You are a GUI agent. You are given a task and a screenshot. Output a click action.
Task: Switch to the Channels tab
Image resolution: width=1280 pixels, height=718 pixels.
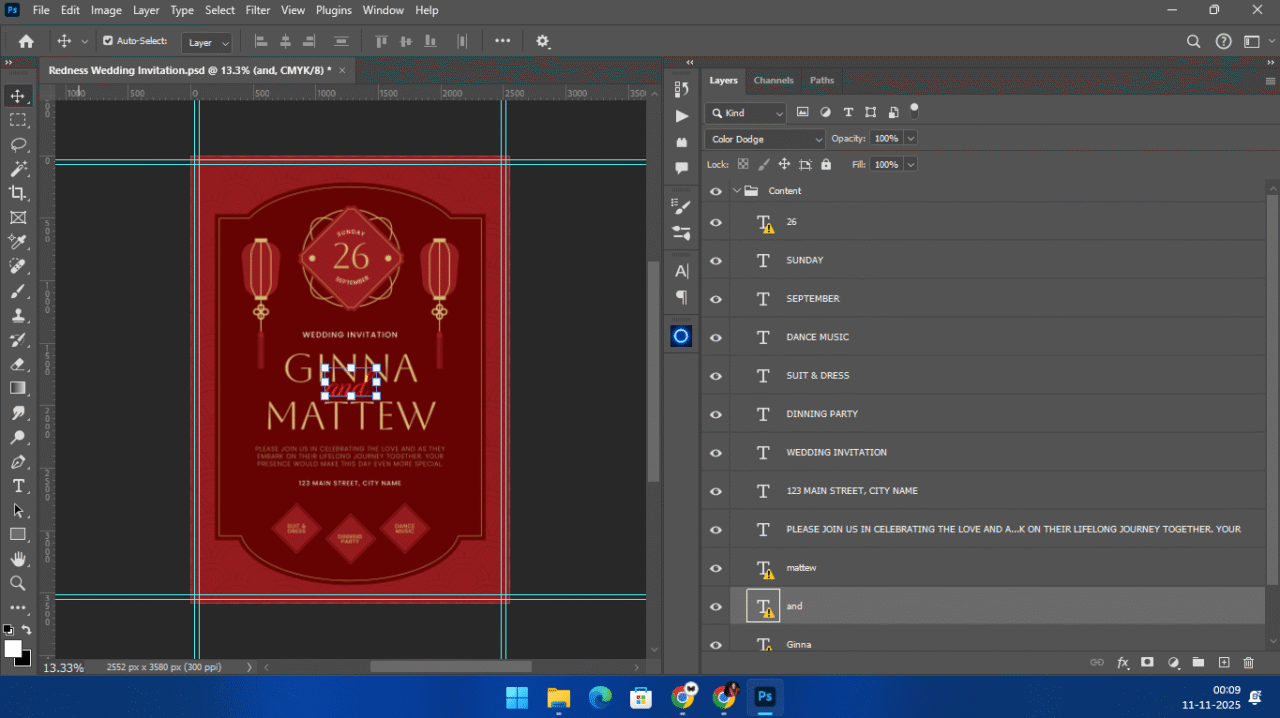[x=773, y=80]
